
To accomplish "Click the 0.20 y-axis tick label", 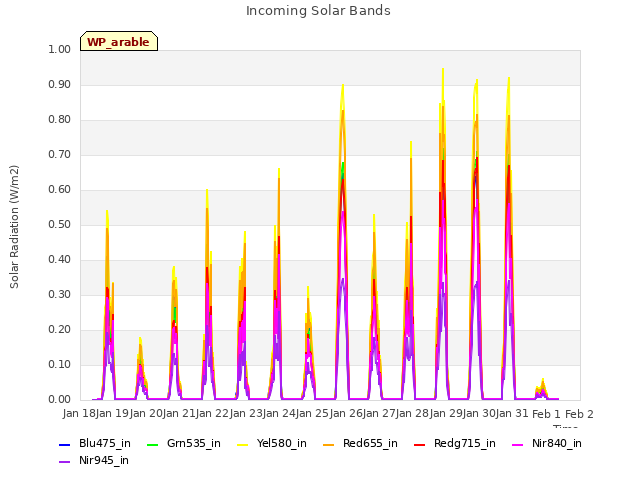I will tap(60, 330).
